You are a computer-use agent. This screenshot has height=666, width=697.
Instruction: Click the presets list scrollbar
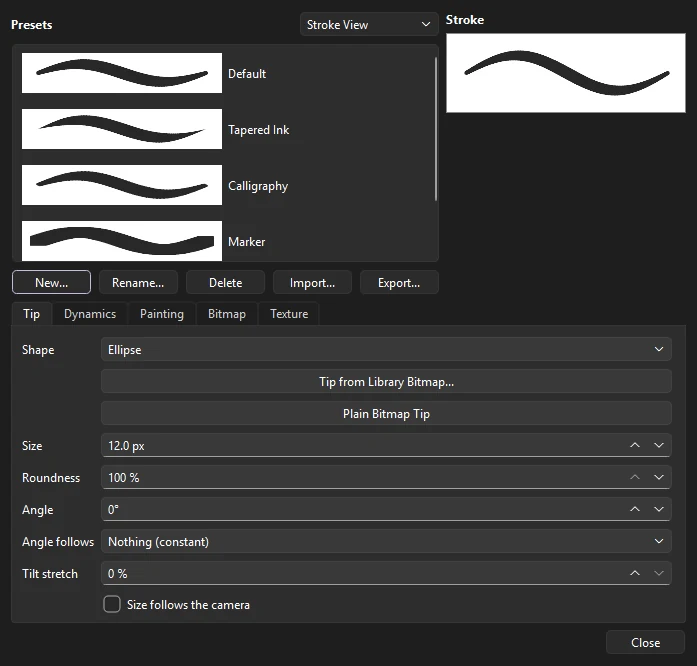(436, 129)
